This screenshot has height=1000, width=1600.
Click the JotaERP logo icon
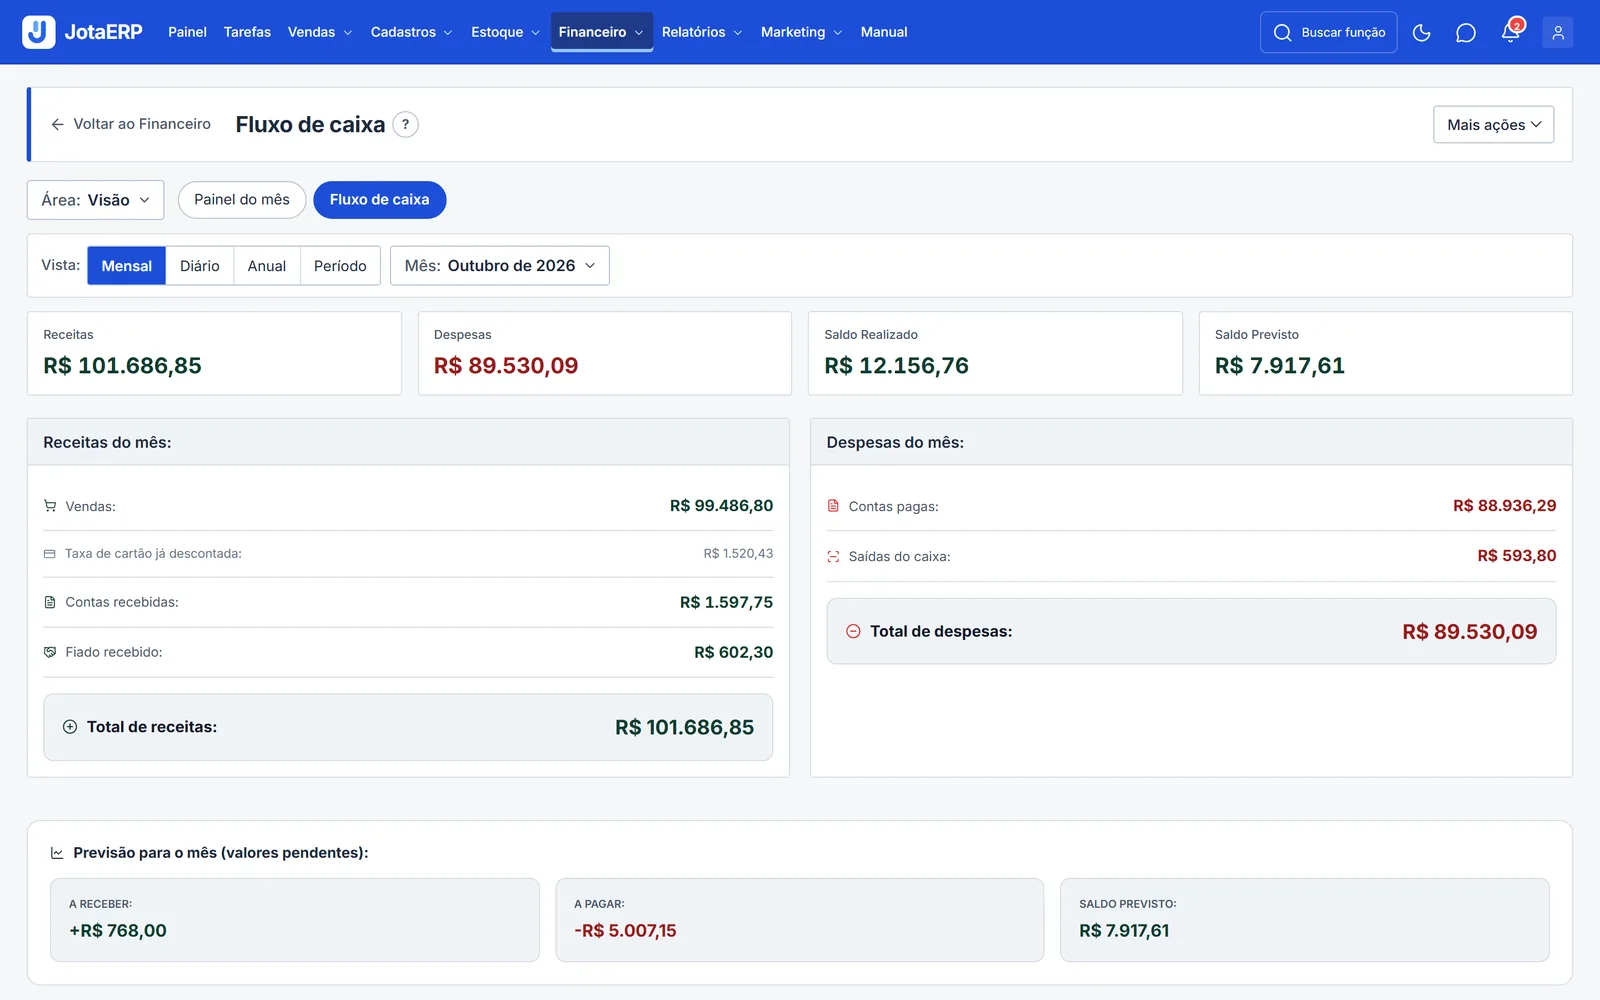[x=39, y=32]
